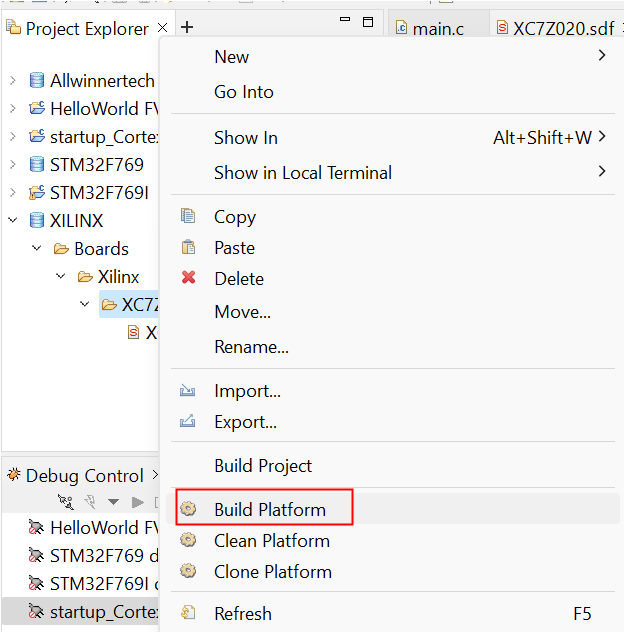The width and height of the screenshot is (624, 632).
Task: Open the New submenu
Action: (x=231, y=57)
